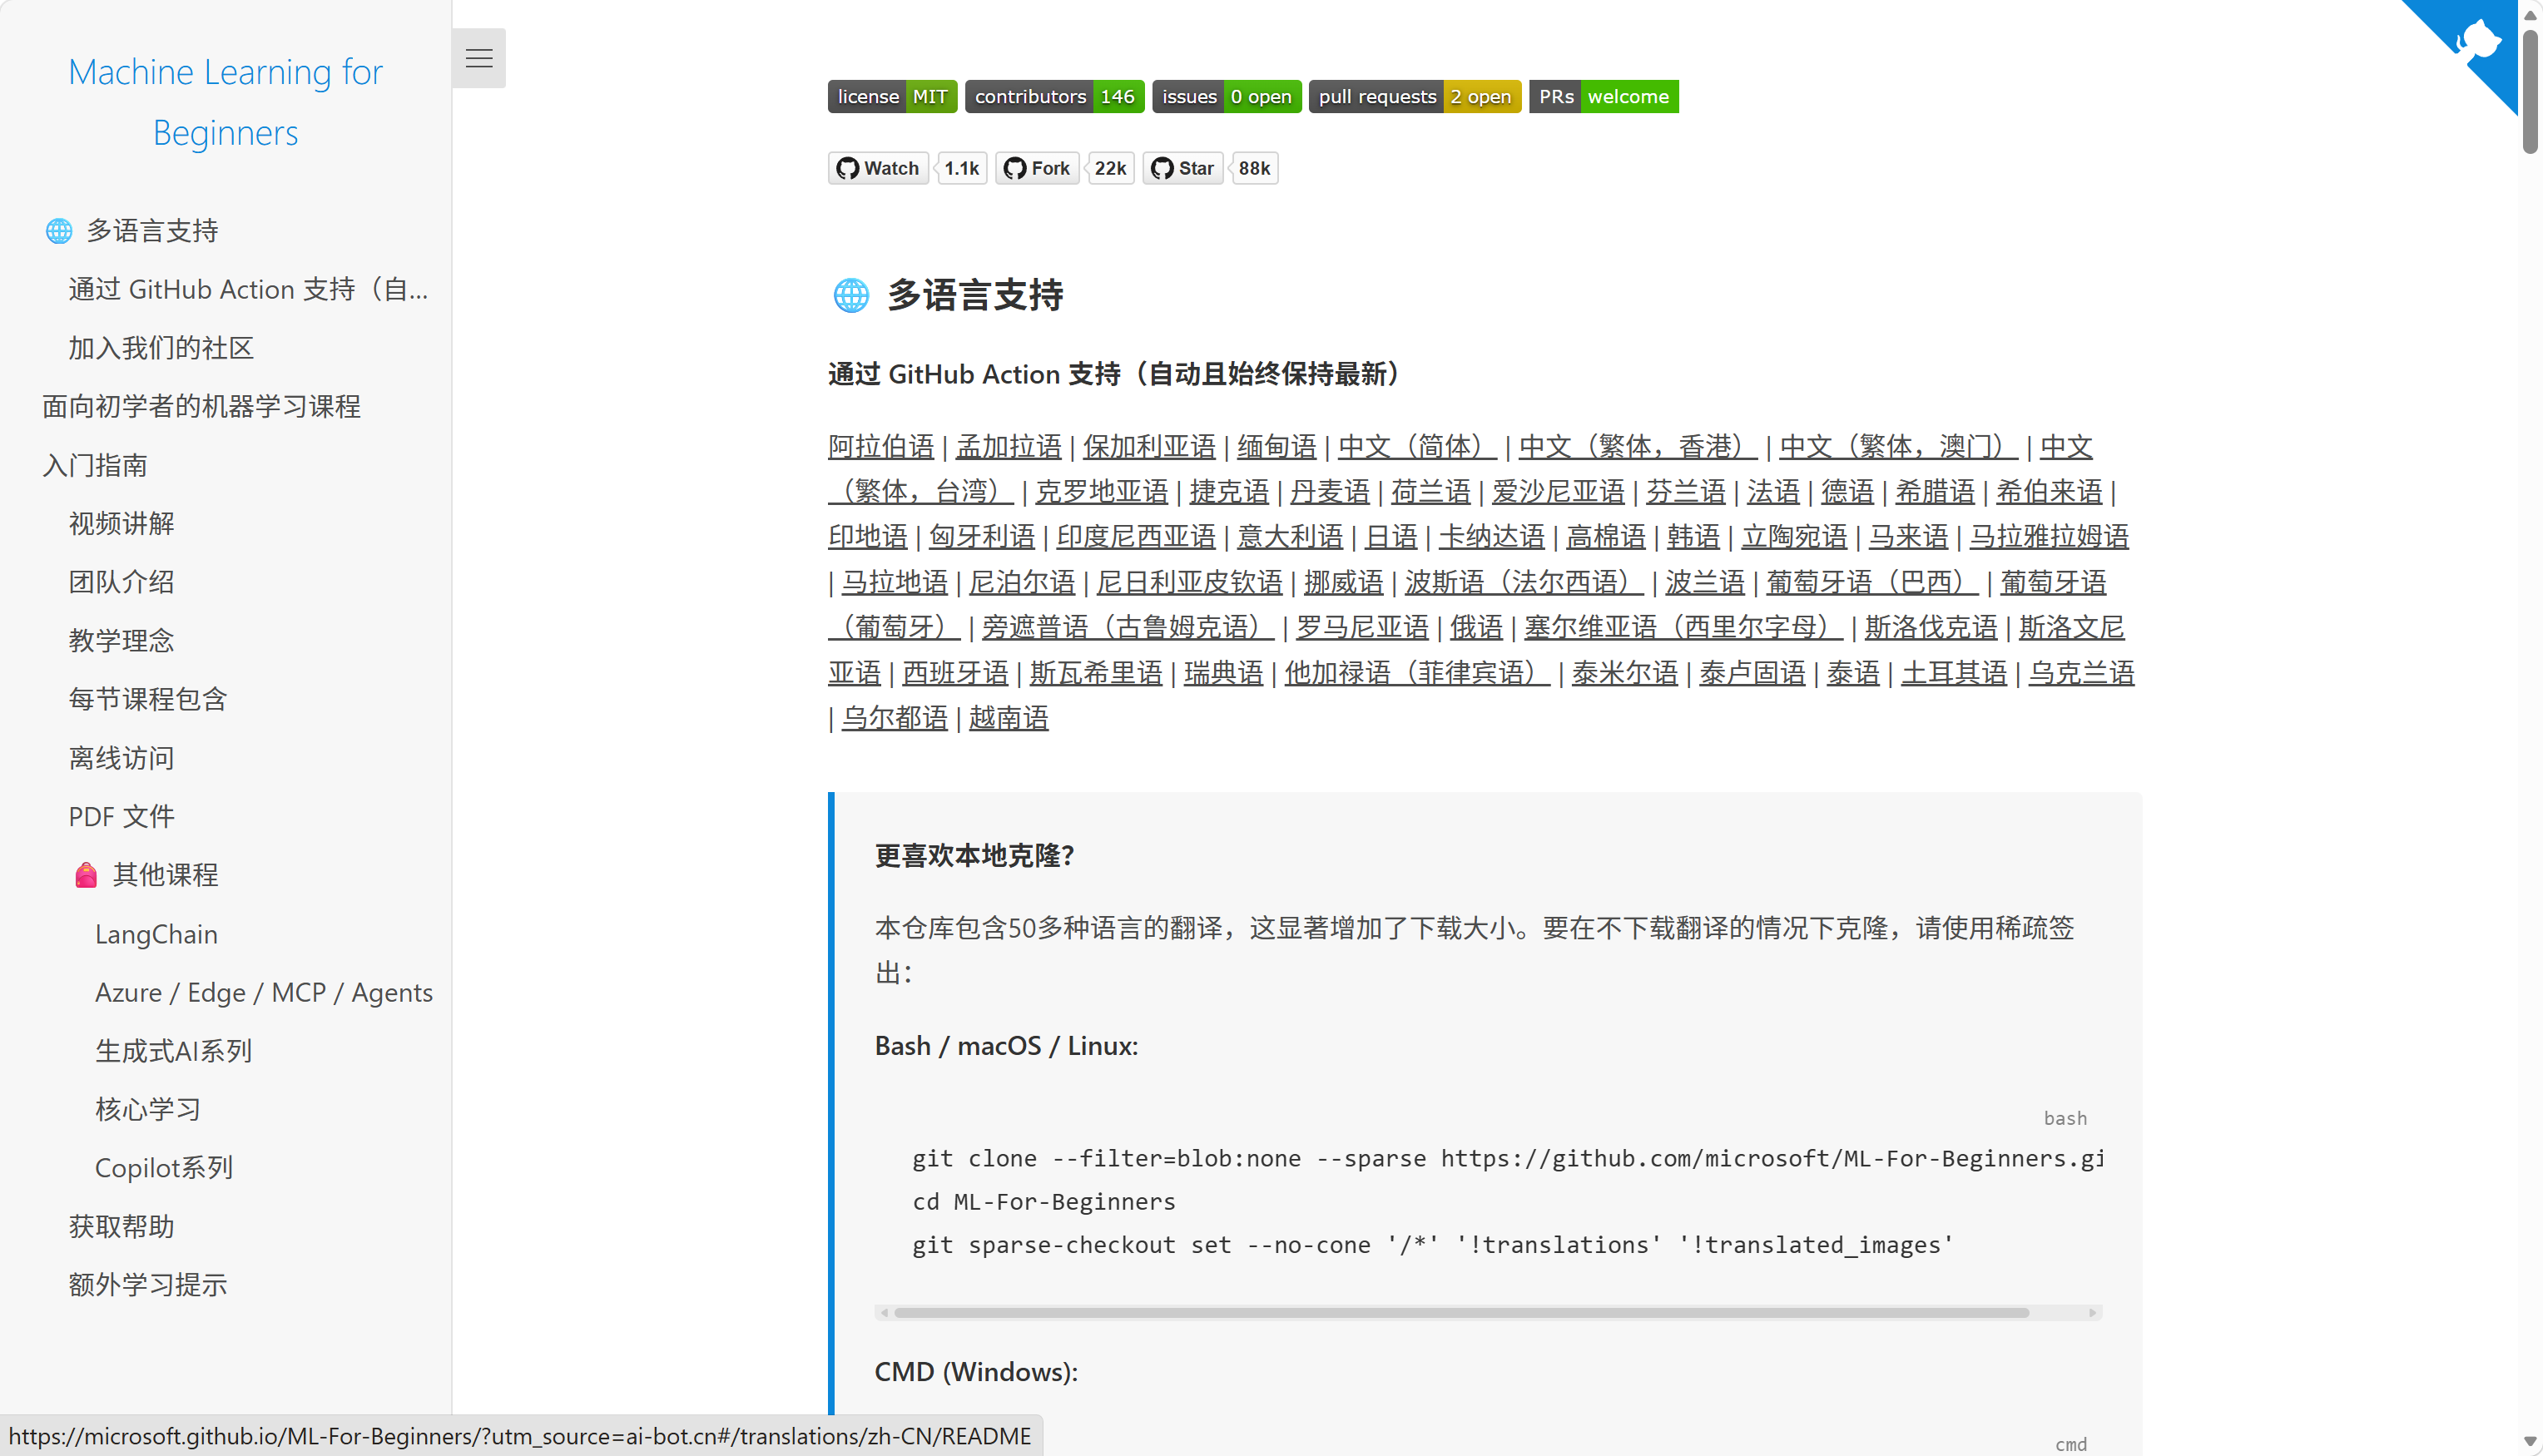Open the 克罗地亚语 translation link

tap(1102, 491)
